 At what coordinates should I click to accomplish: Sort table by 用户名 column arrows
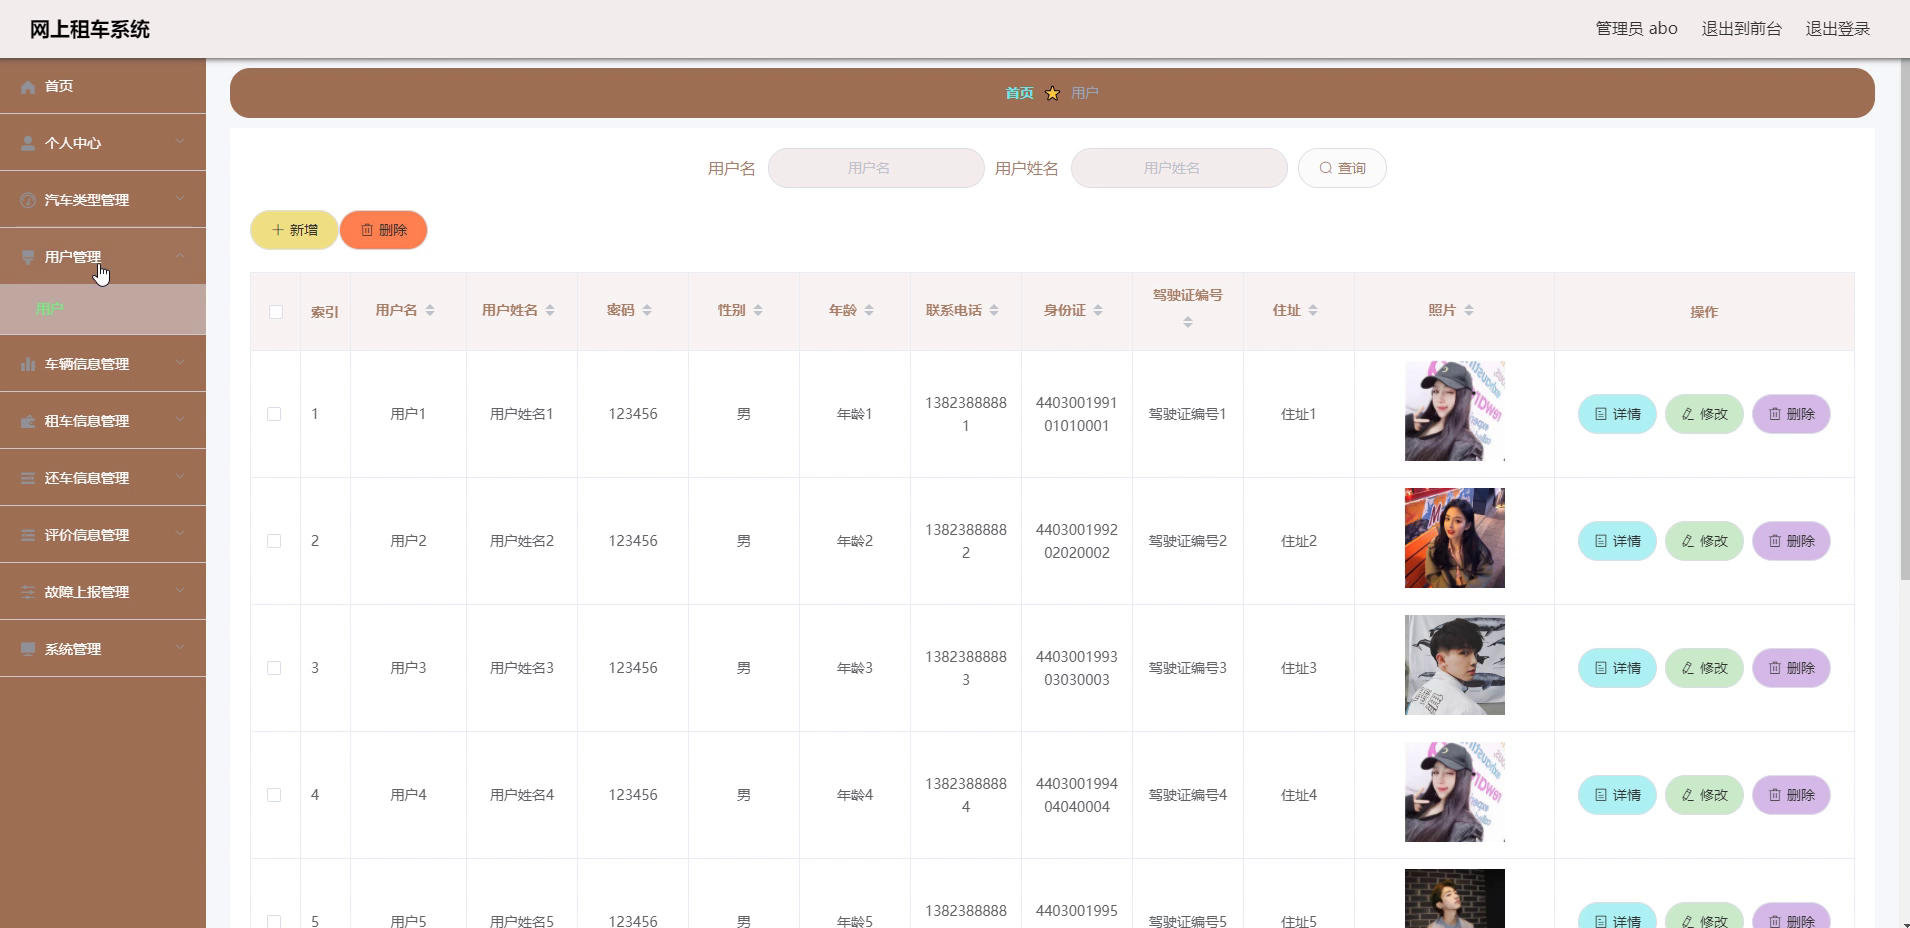coord(430,311)
